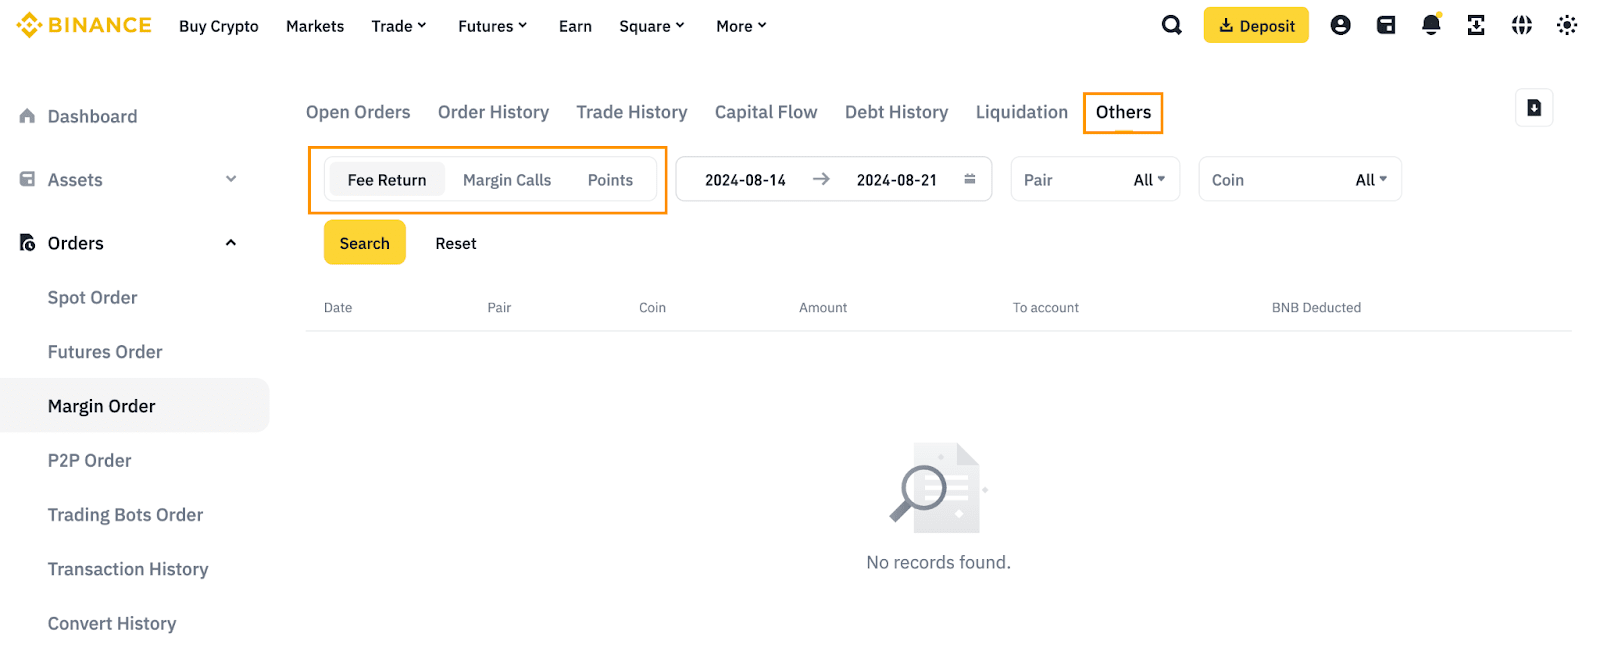Open Futures Order in the sidebar
This screenshot has height=655, width=1600.
click(105, 352)
